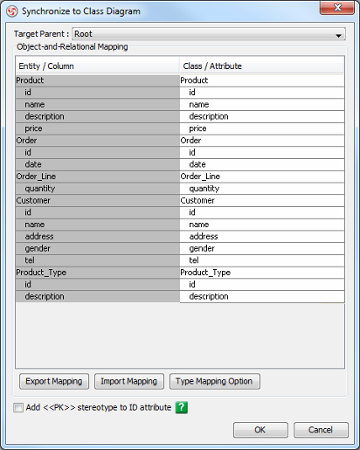
Task: Click the Export Mapping button
Action: click(x=54, y=381)
